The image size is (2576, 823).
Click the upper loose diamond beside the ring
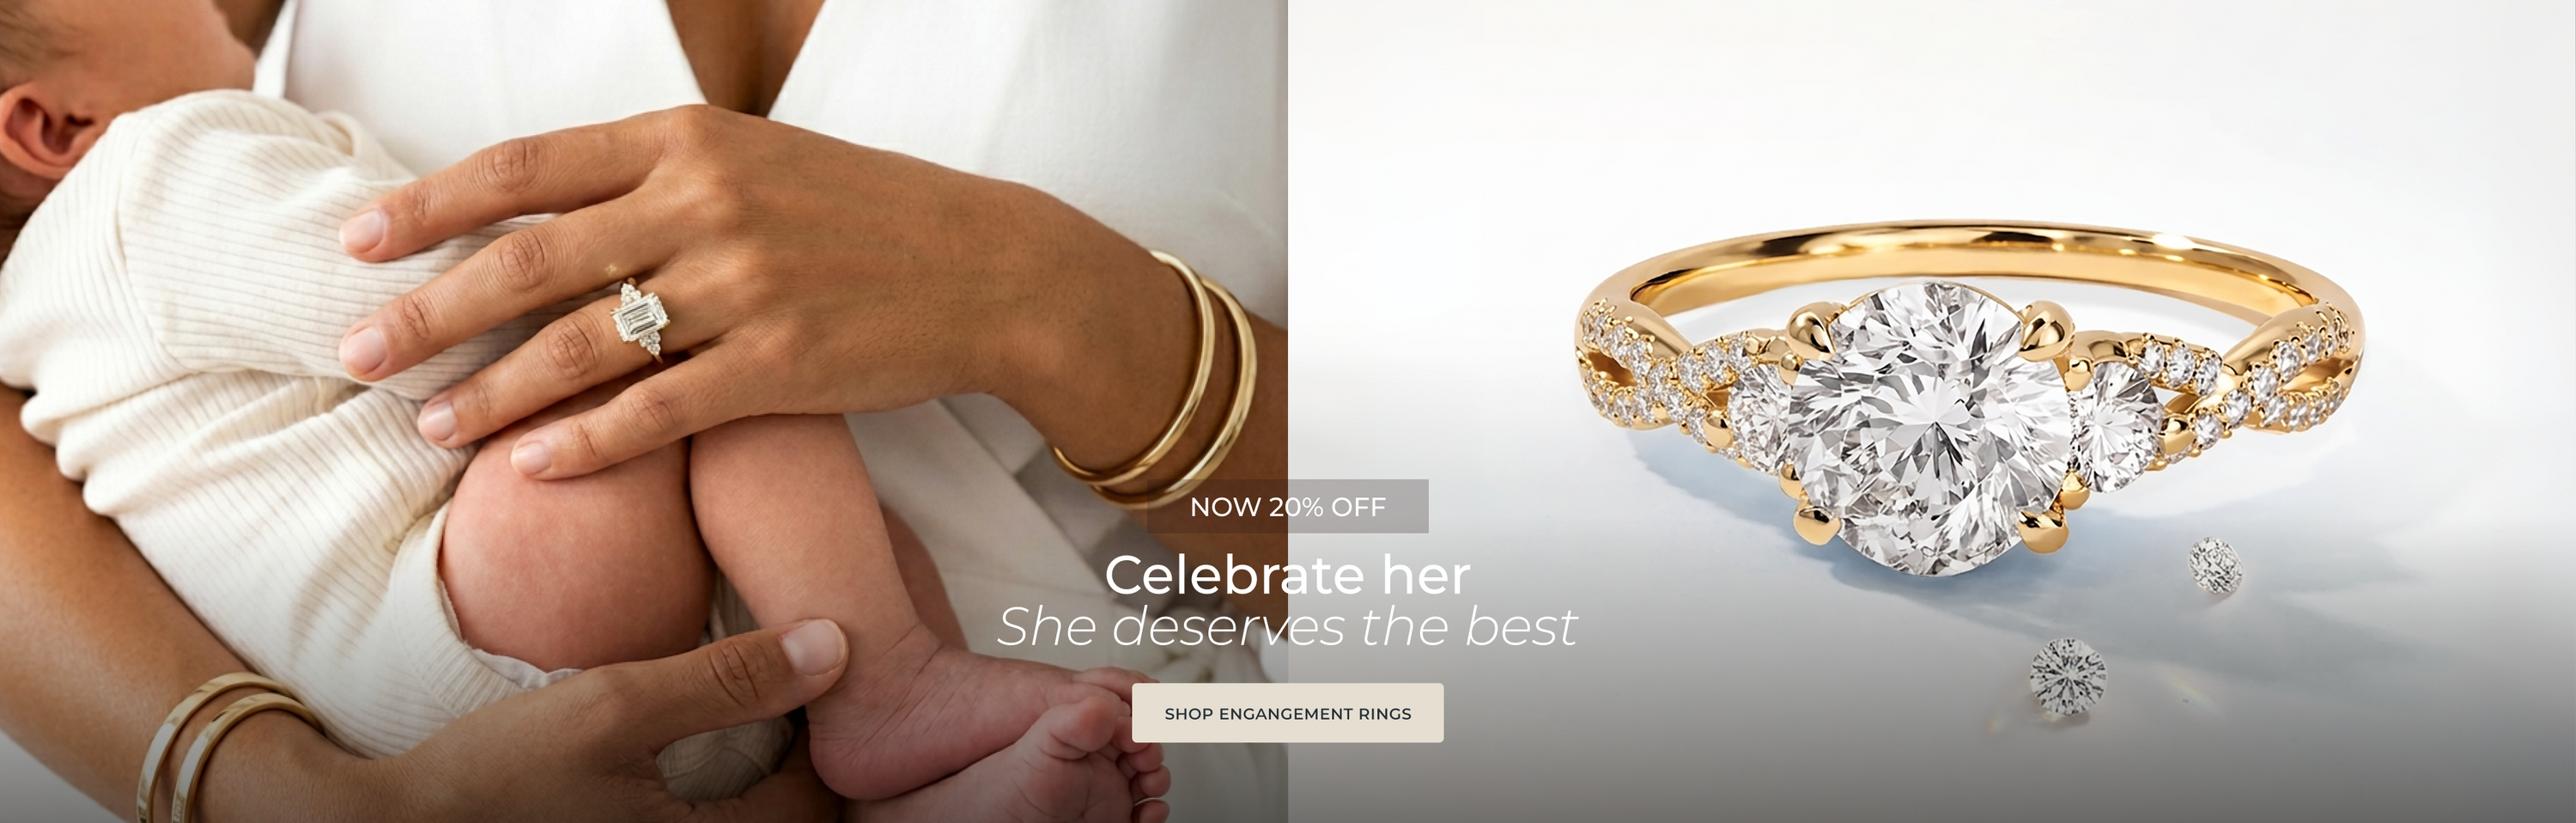click(2216, 564)
